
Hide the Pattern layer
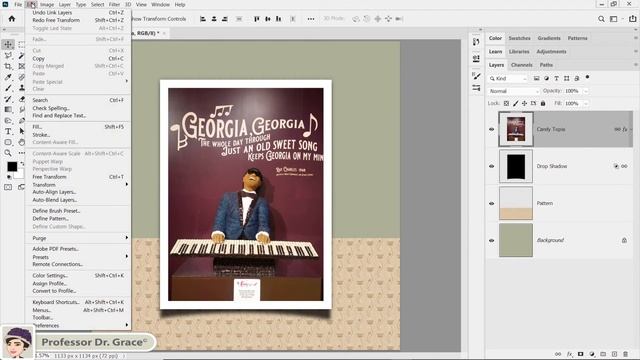click(491, 203)
